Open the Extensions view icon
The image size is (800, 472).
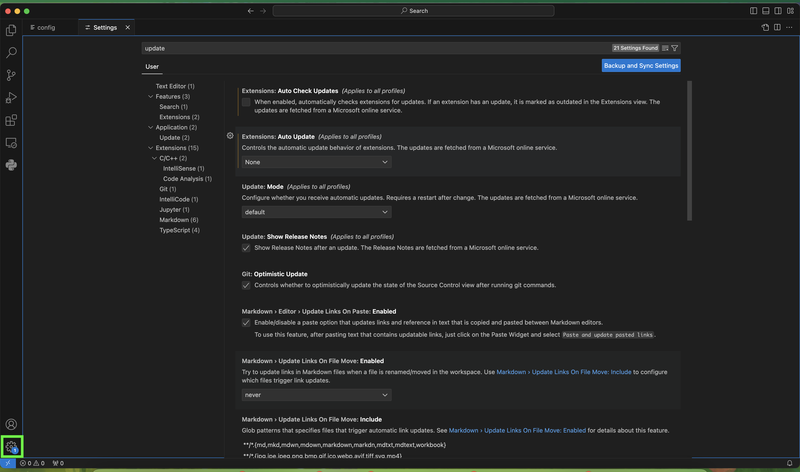tap(11, 120)
